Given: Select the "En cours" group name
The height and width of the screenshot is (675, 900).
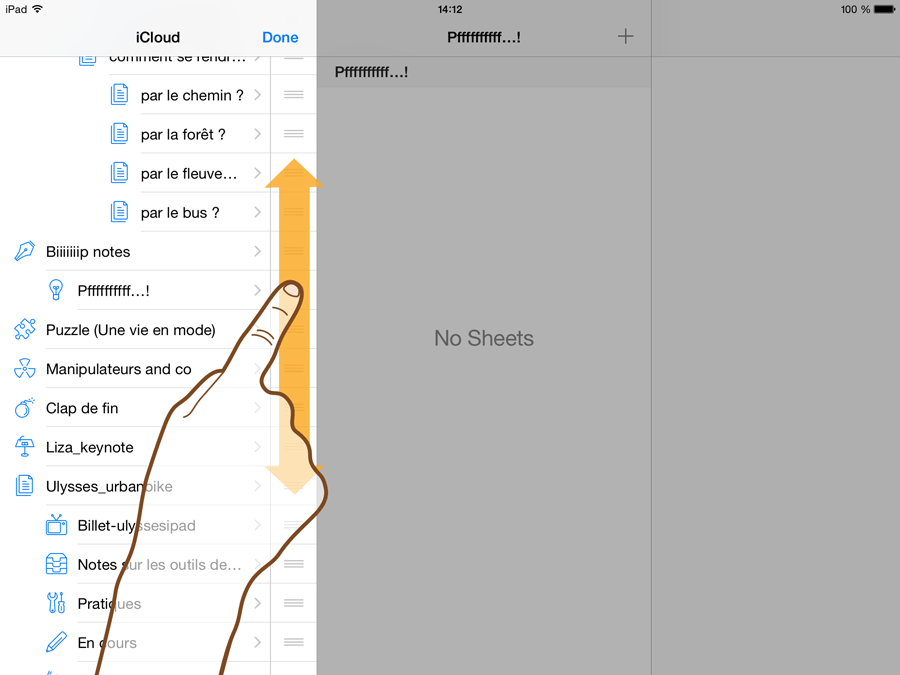Looking at the screenshot, I should tap(107, 643).
